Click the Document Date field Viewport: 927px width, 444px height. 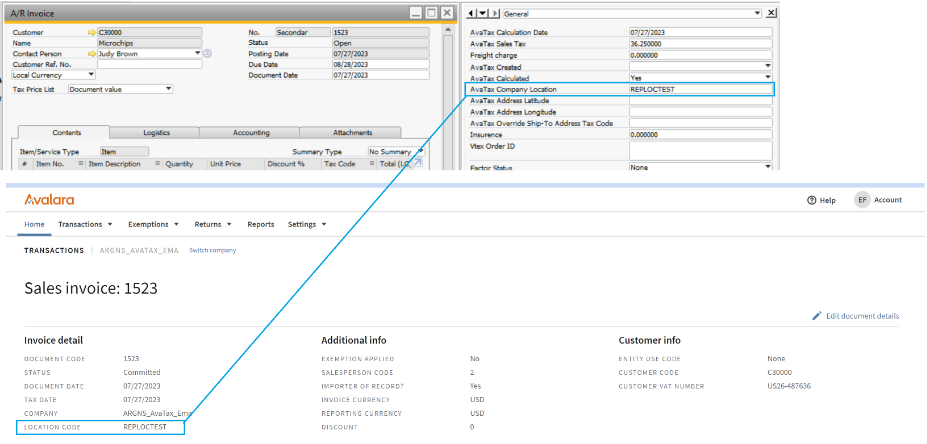coord(381,75)
